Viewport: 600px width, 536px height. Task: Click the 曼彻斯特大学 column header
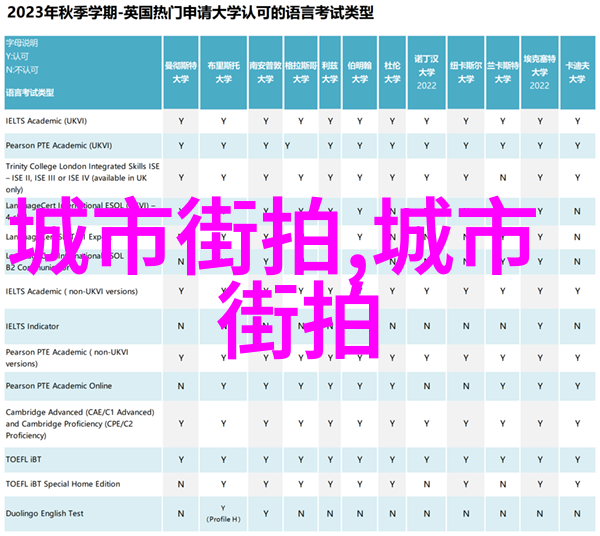point(181,73)
